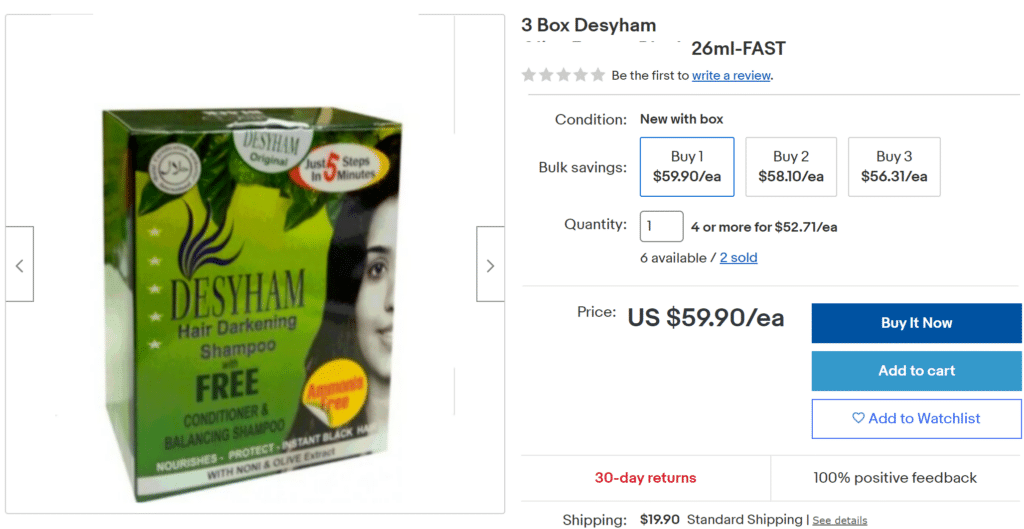The image size is (1024, 529).
Task: Click the Quantity input field
Action: point(662,227)
